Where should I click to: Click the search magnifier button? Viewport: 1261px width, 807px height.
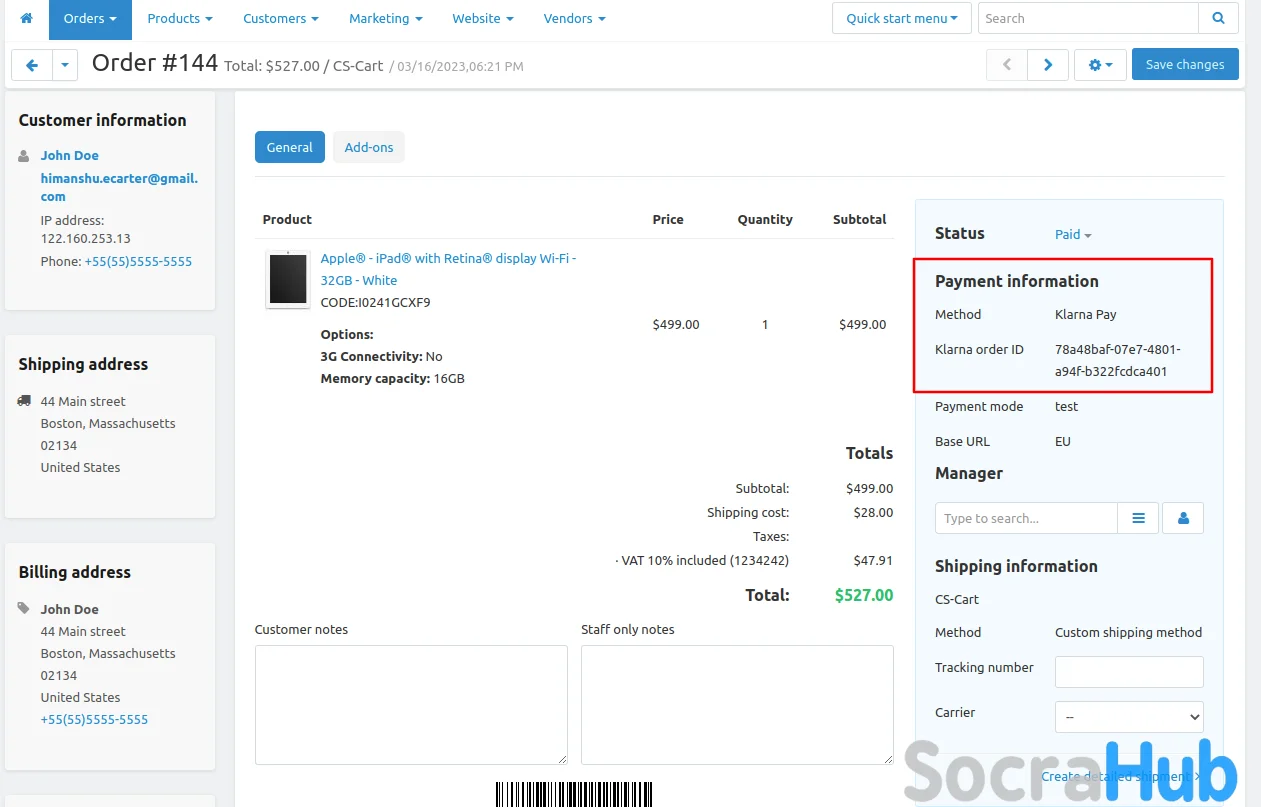(1218, 18)
